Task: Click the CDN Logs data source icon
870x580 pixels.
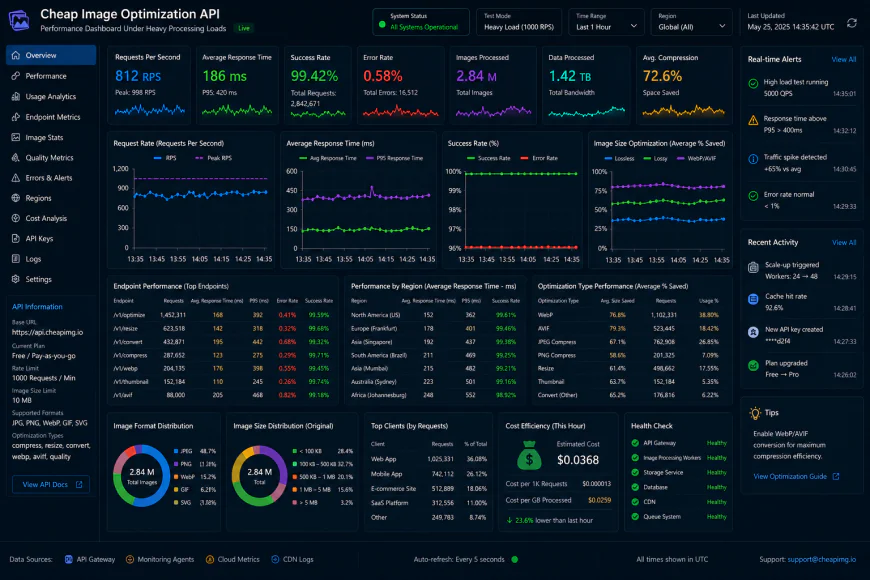Action: [275, 559]
